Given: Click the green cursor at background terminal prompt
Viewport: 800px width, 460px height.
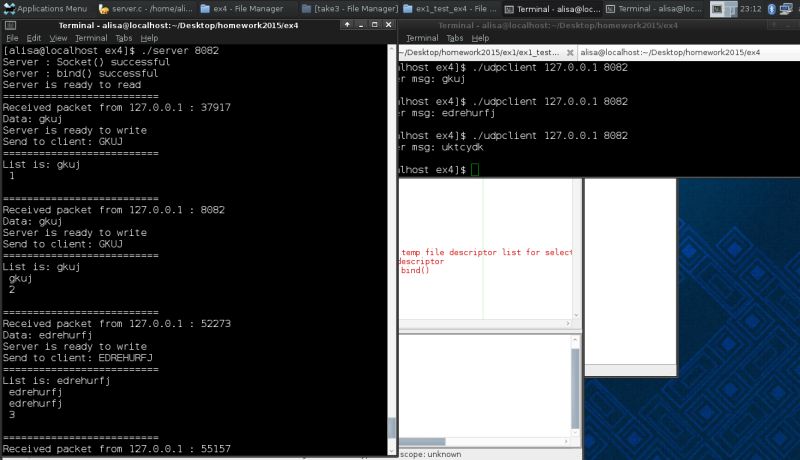Looking at the screenshot, I should coord(474,170).
